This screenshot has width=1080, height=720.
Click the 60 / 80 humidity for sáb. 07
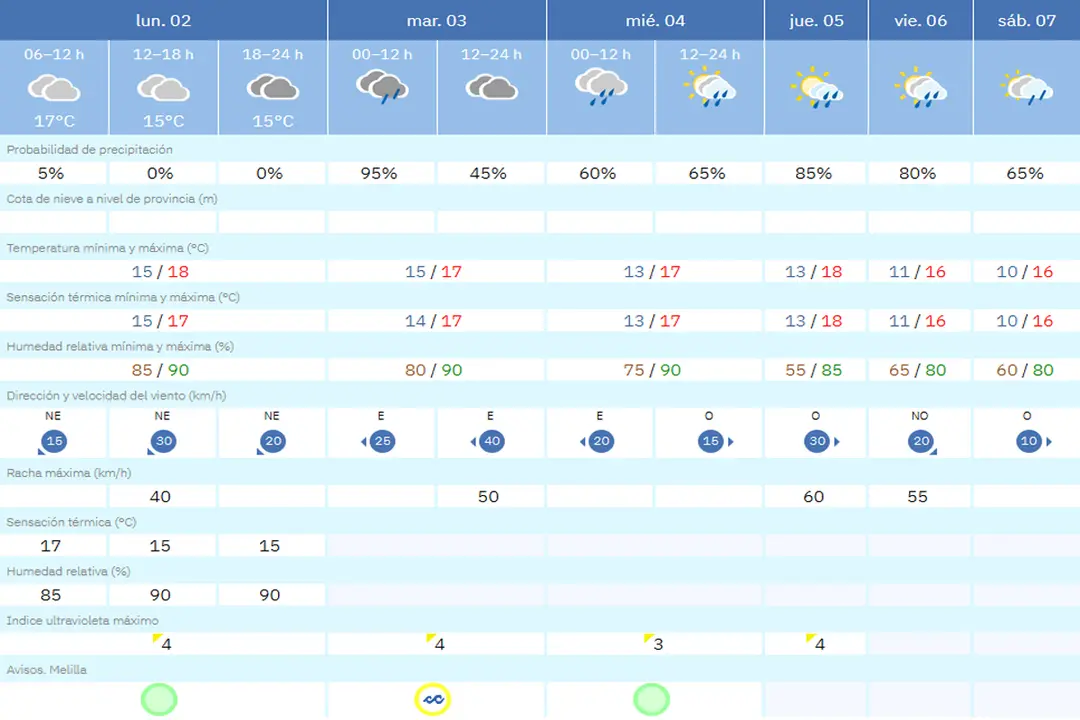pyautogui.click(x=1025, y=370)
